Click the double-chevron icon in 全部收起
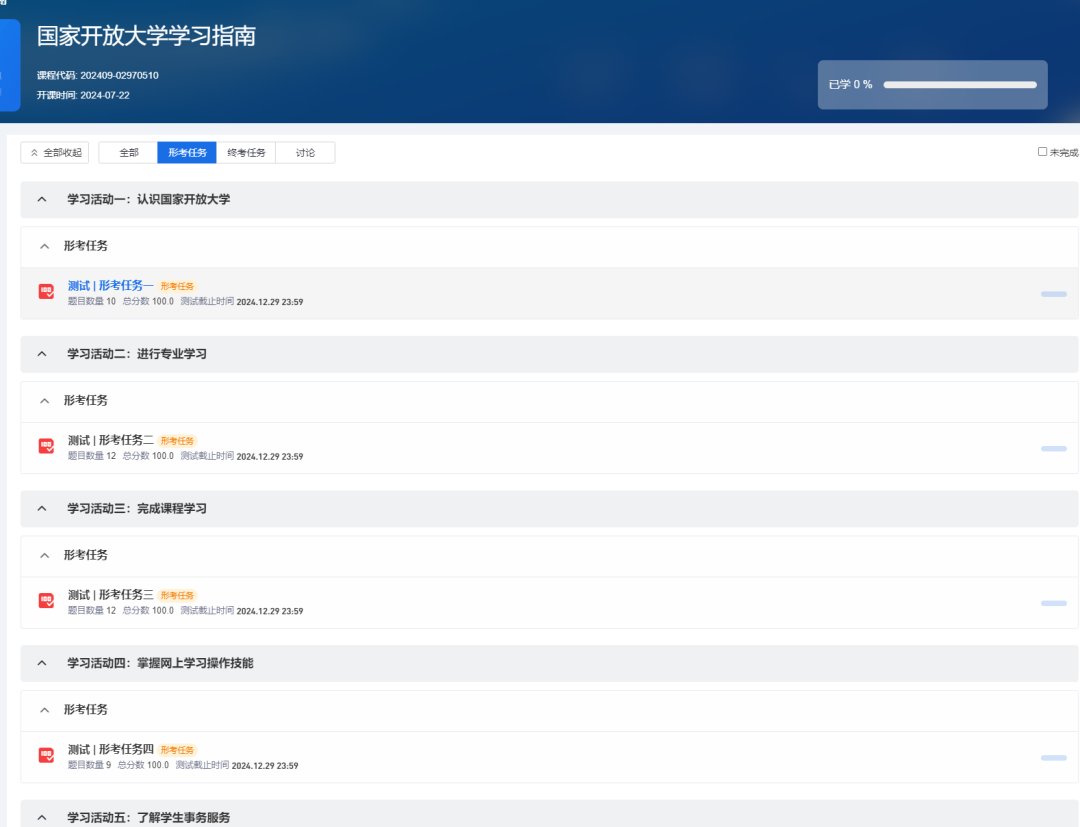 33,152
